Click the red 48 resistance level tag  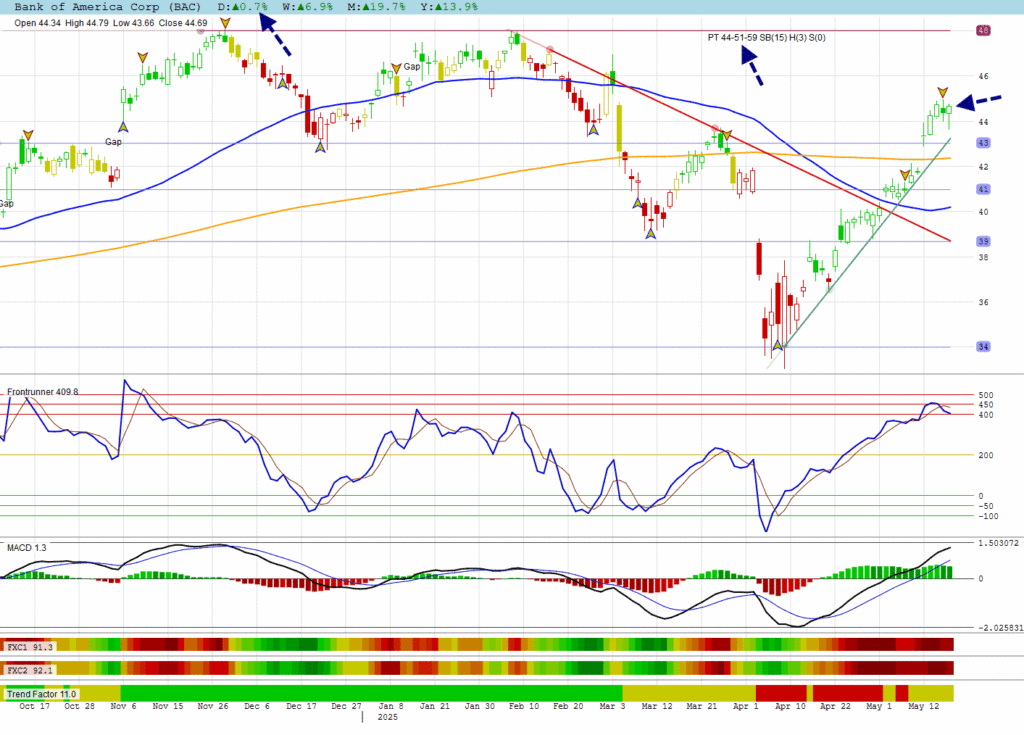(984, 30)
